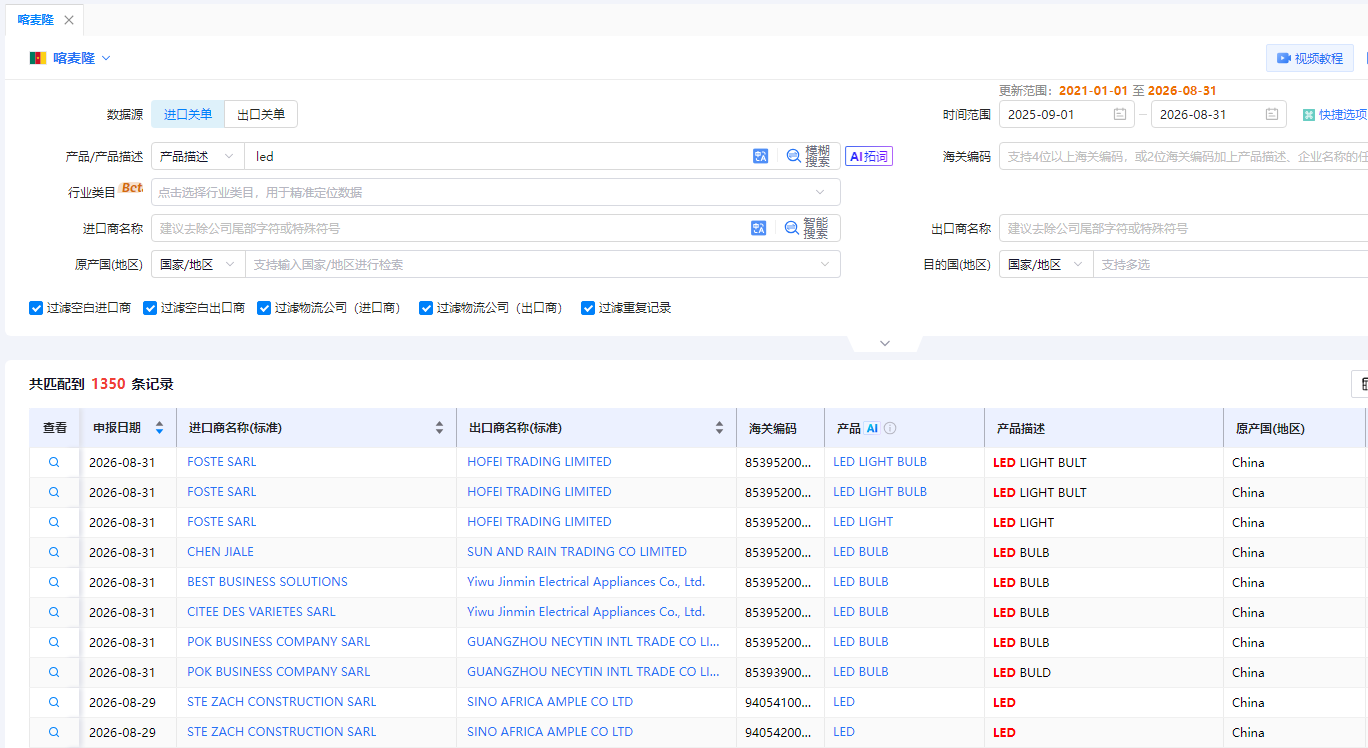Uncheck 过滤空白进口商 checkbox
Viewport: 1368px width, 748px height.
click(36, 308)
